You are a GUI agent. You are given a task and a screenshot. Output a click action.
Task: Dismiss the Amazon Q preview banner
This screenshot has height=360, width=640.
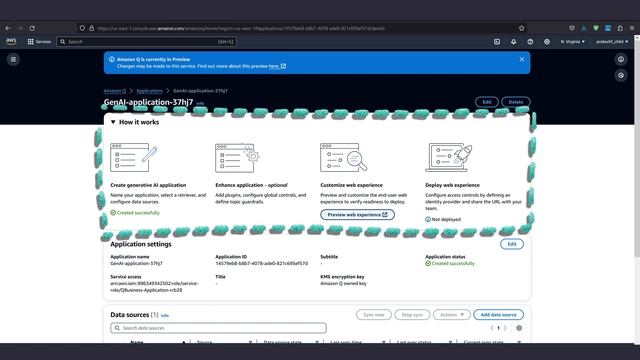[x=522, y=60]
